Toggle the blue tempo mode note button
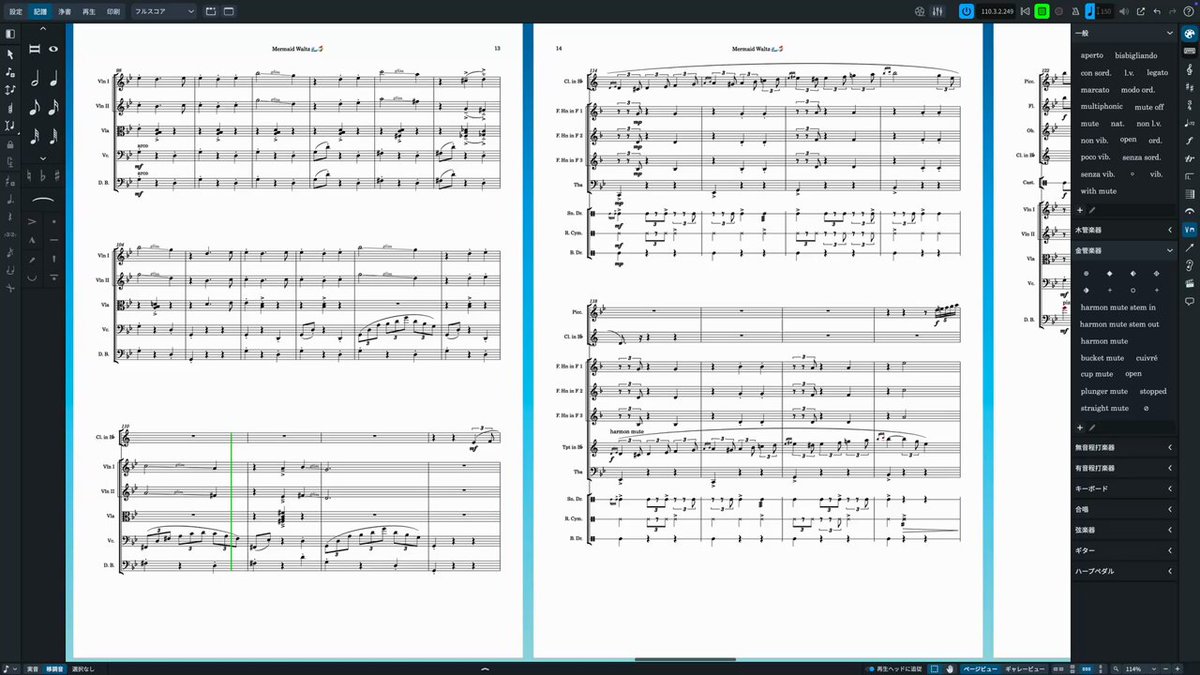 coord(1089,11)
